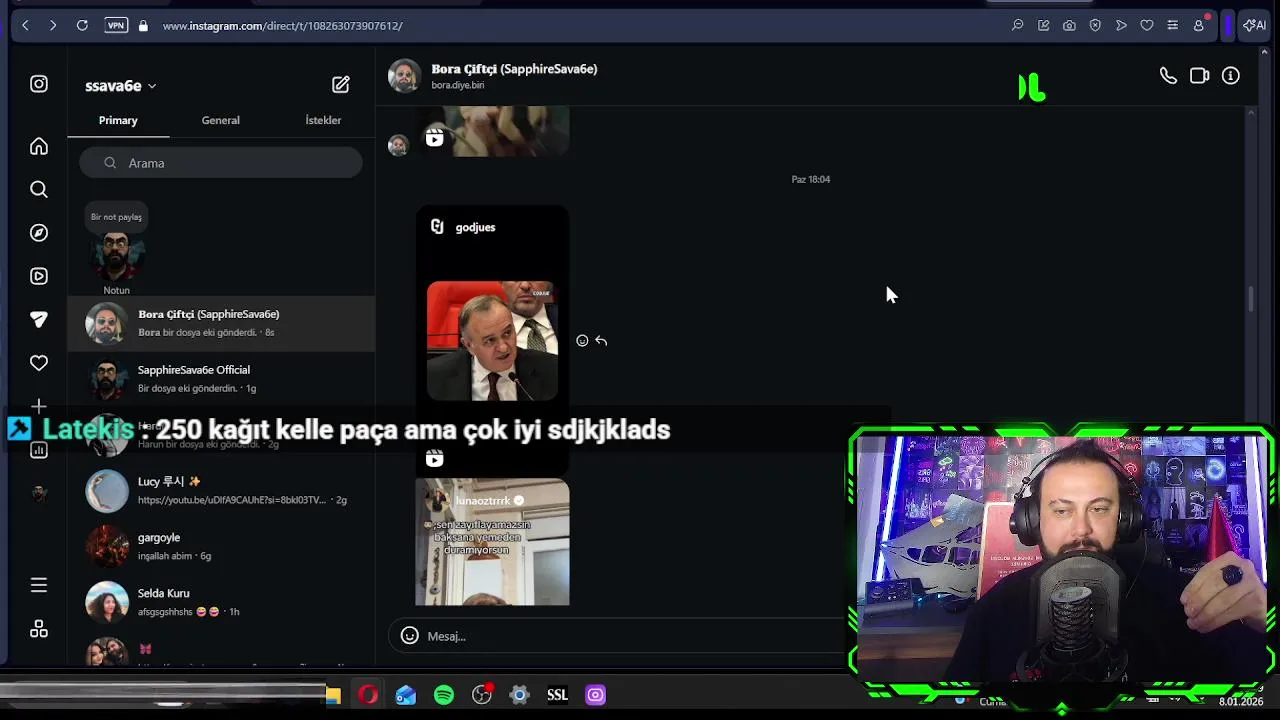Take a snapshot with the camera icon in browser toolbar

pos(1069,25)
